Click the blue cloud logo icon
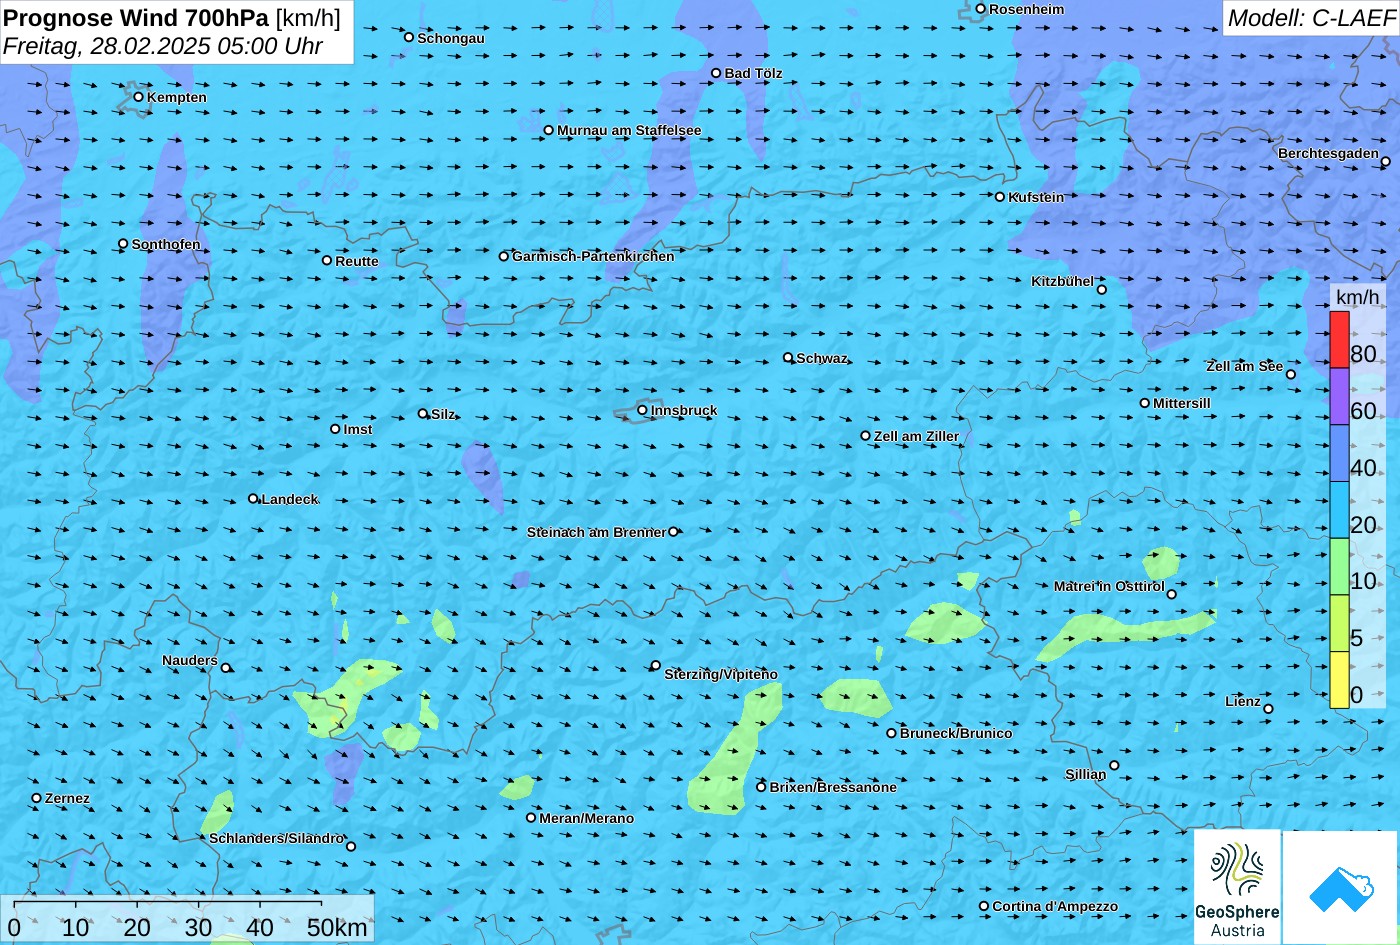 [1341, 887]
